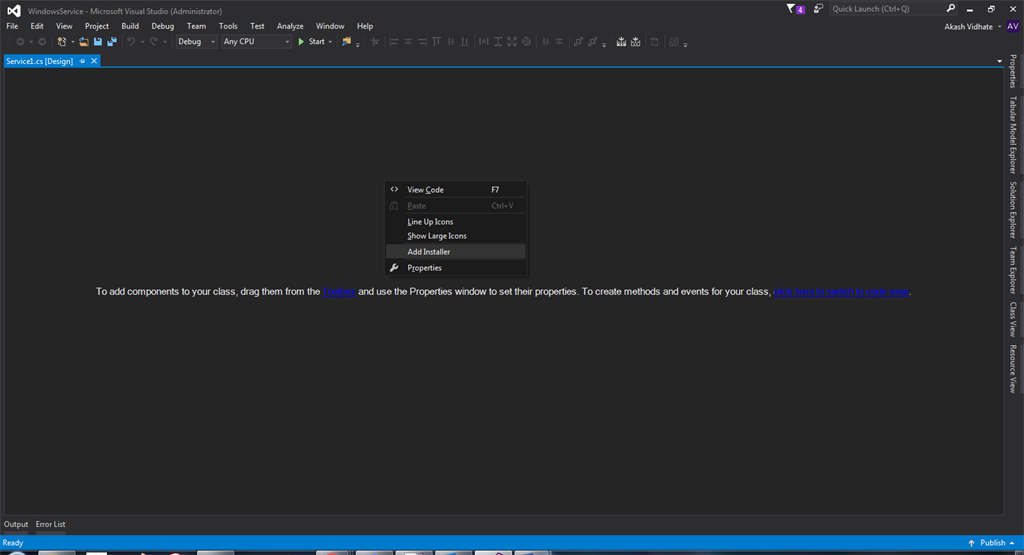Screen dimensions: 1024x555
Task: Click the New Project toolbar icon
Action: pyautogui.click(x=61, y=42)
